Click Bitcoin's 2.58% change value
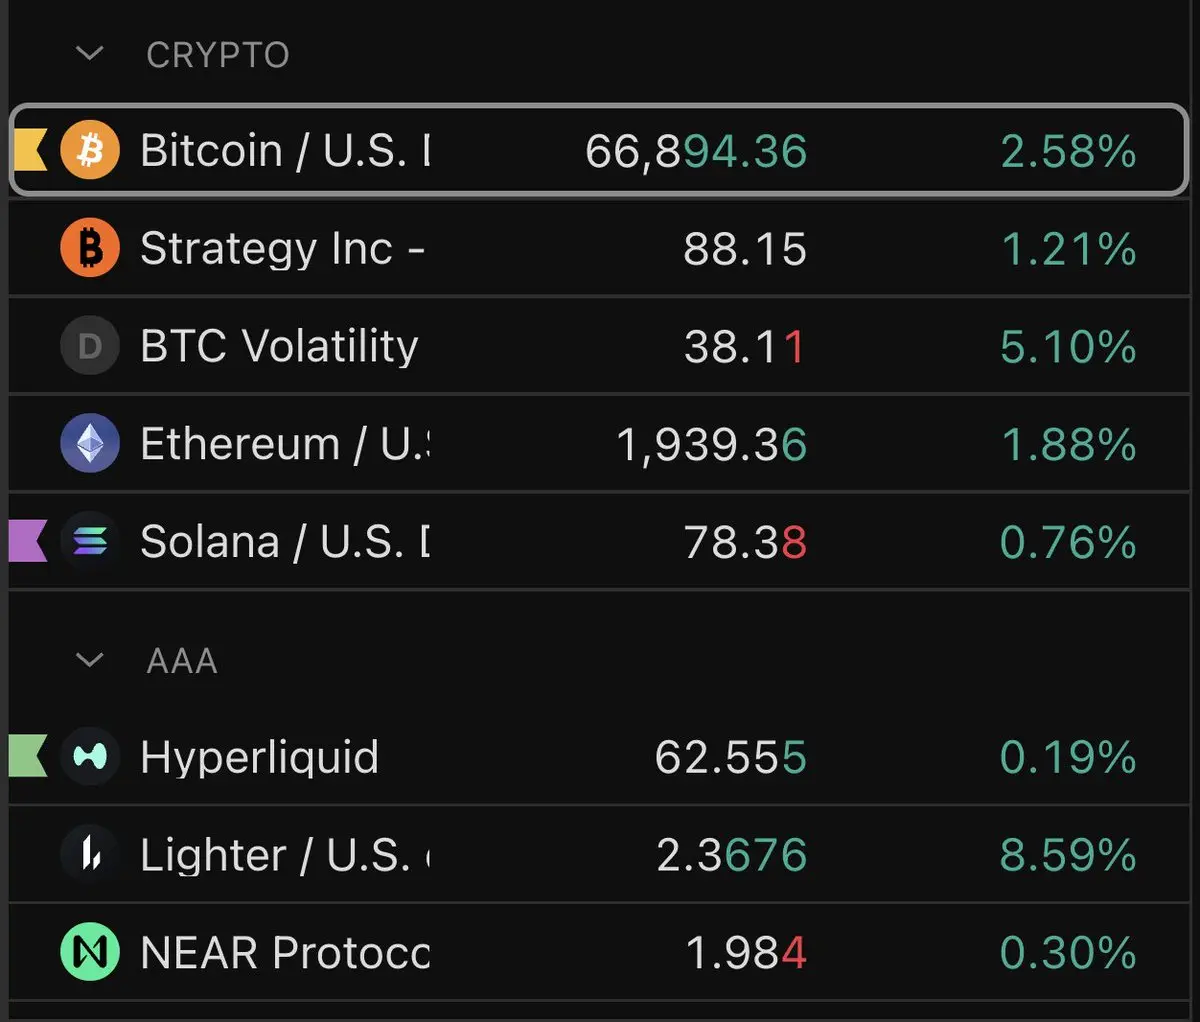 pyautogui.click(x=1068, y=152)
